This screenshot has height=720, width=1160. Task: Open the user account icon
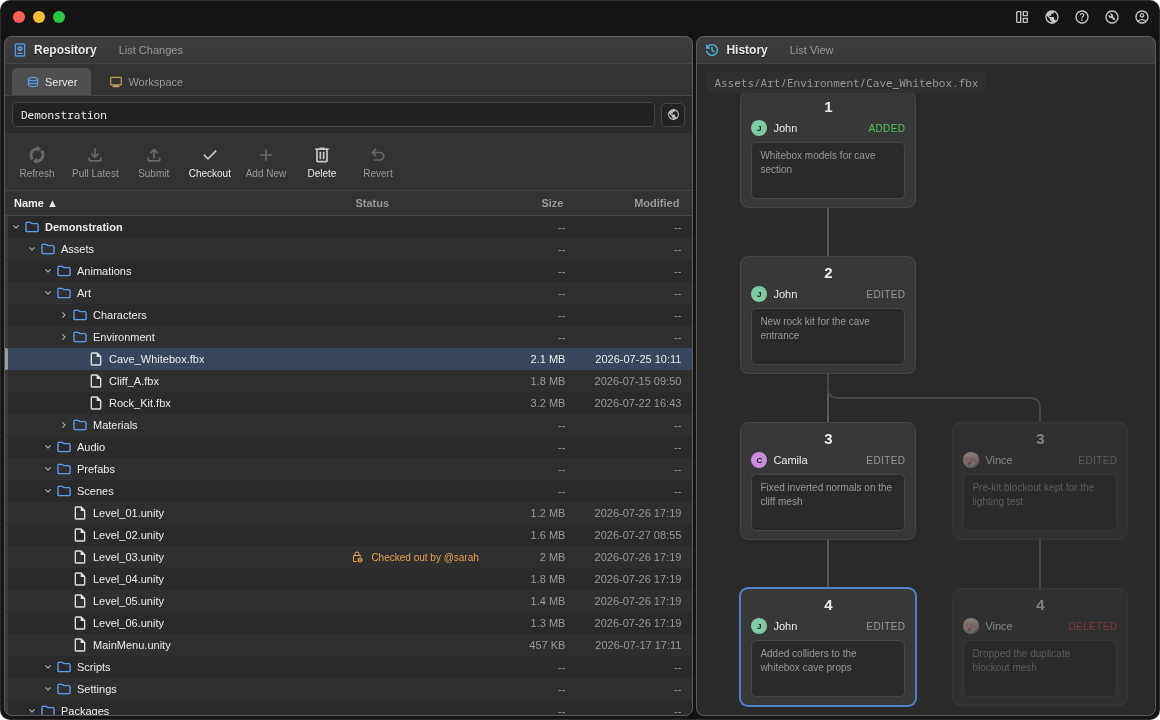[x=1142, y=17]
